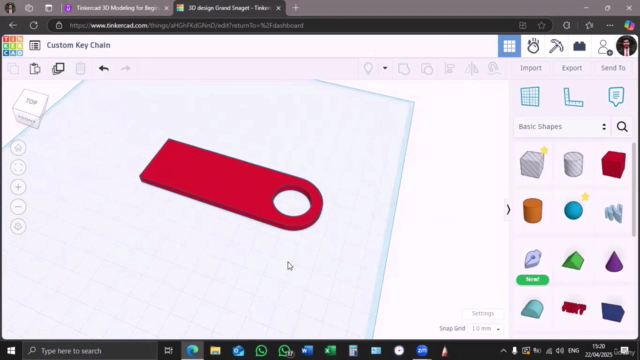Image resolution: width=640 pixels, height=360 pixels.
Task: Open the design list icon beside title
Action: (x=35, y=45)
